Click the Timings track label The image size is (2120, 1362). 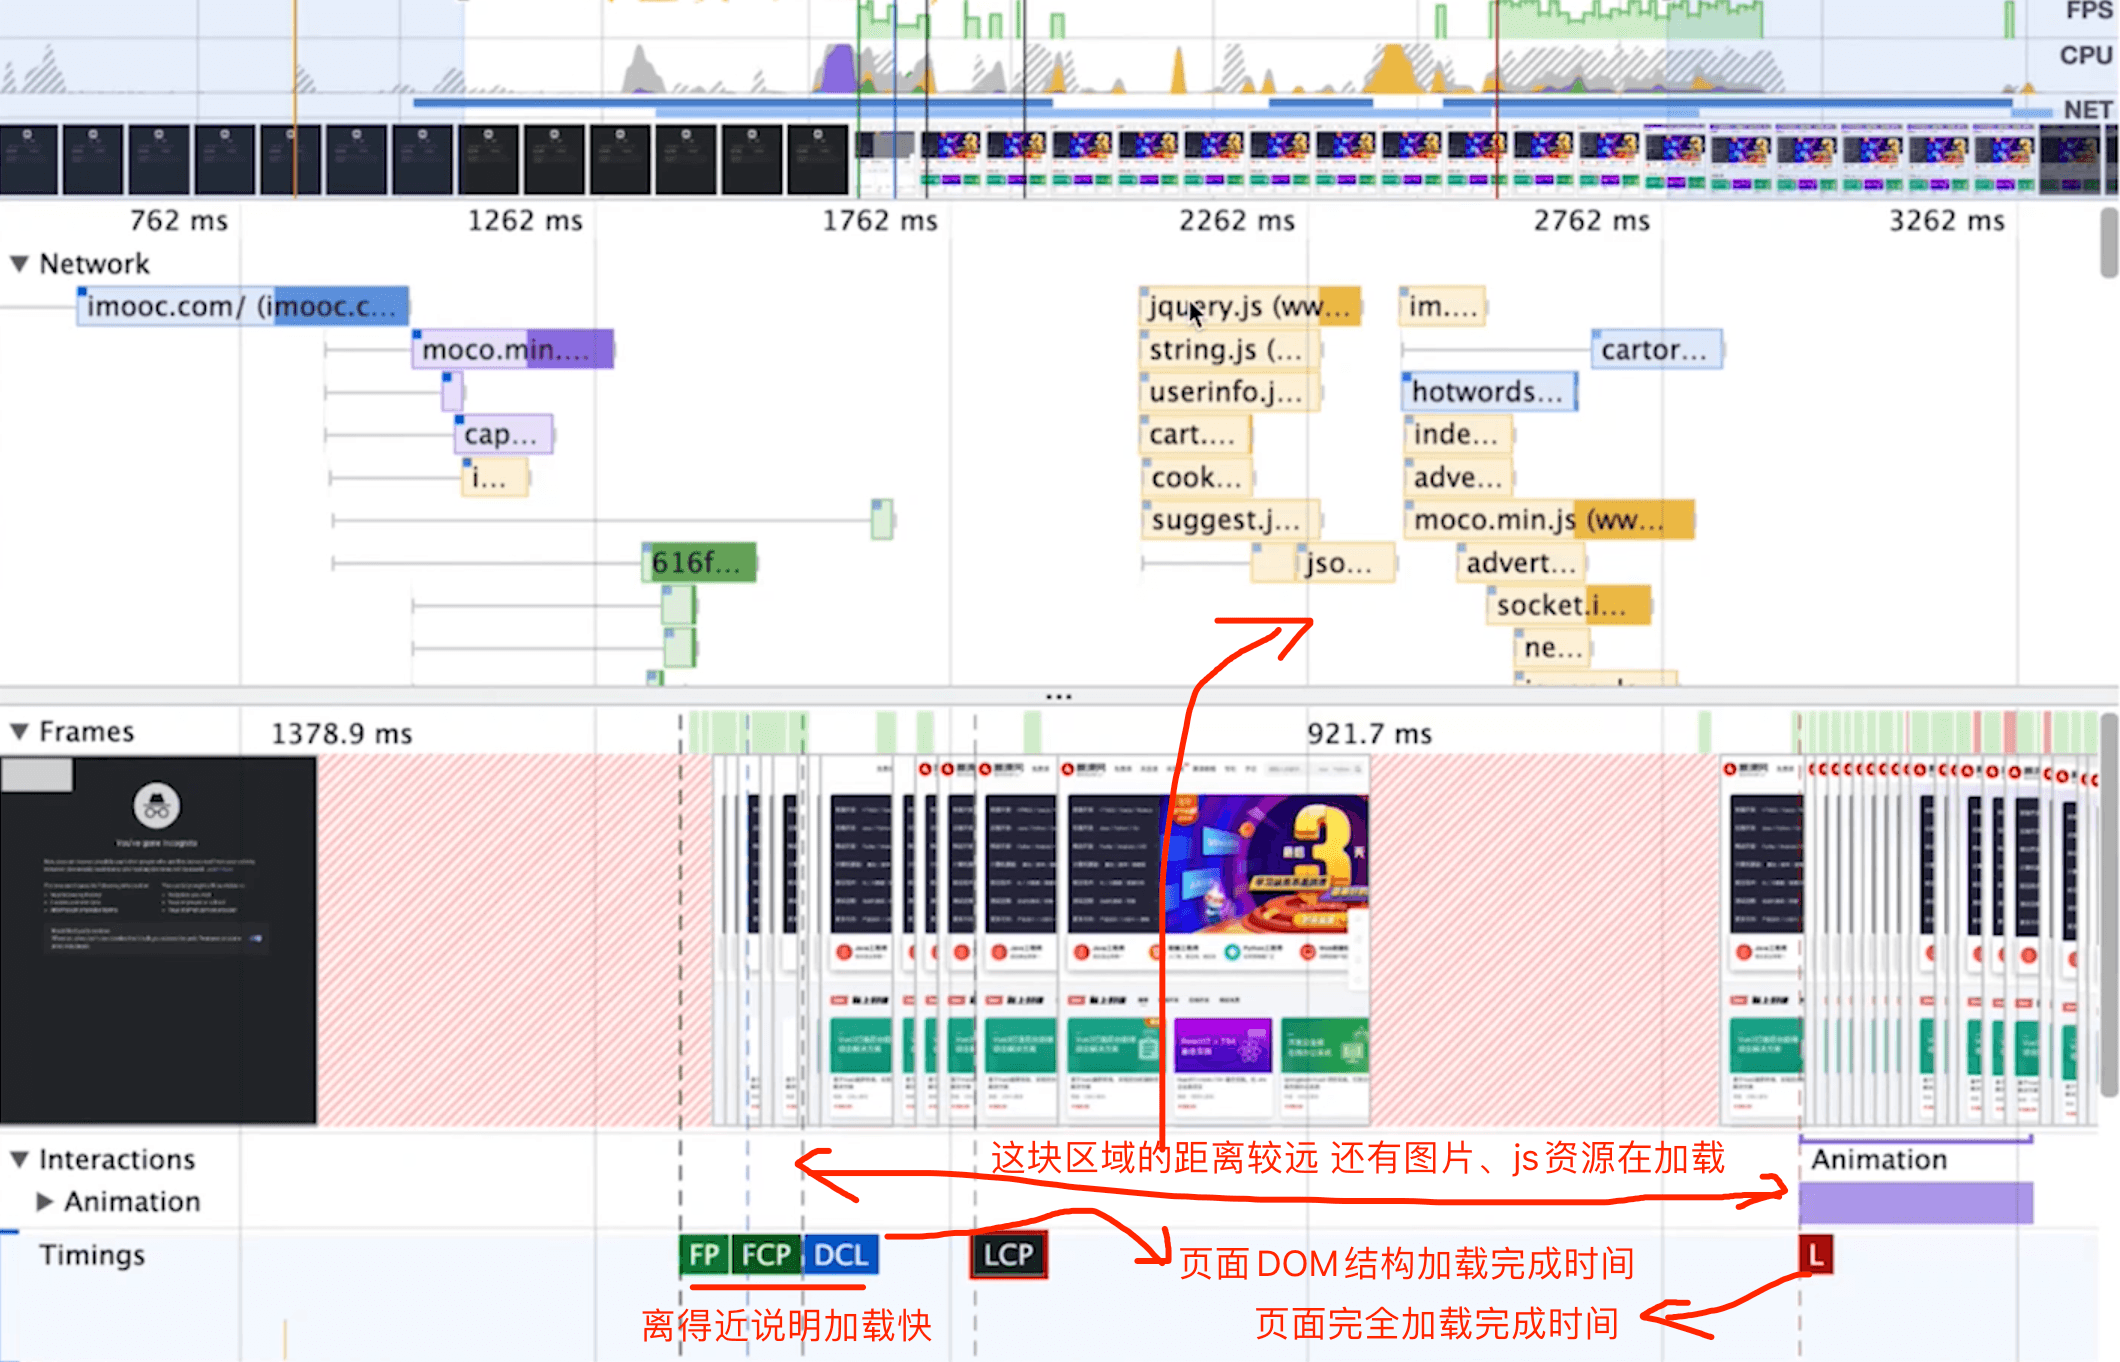tap(92, 1255)
